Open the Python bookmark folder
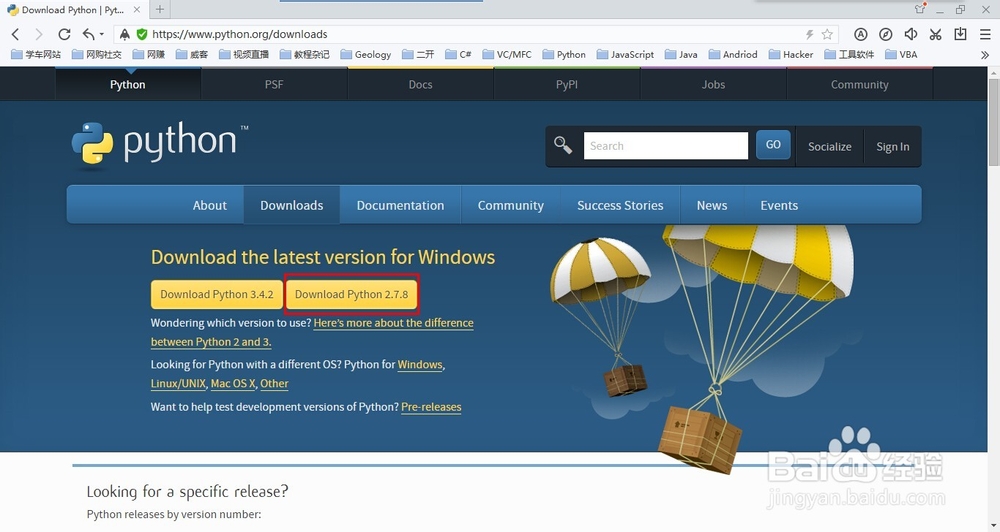 point(564,55)
